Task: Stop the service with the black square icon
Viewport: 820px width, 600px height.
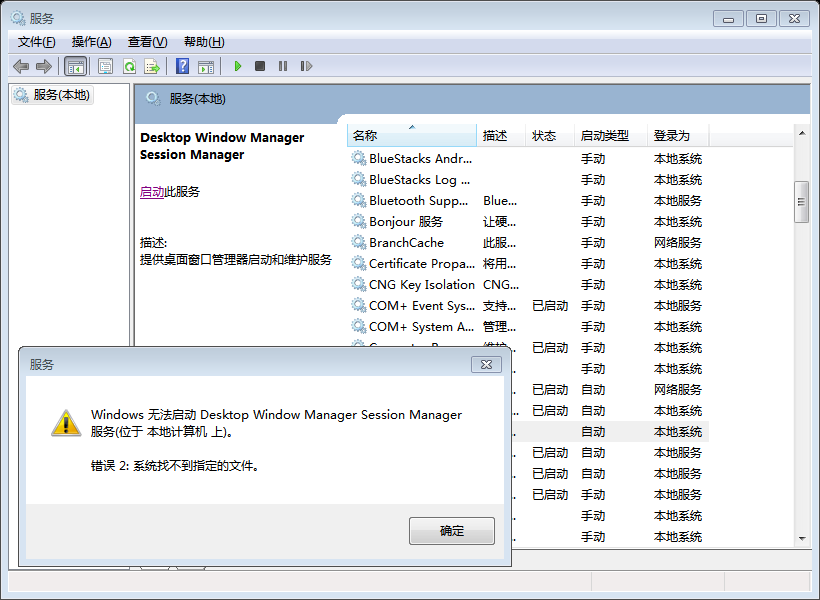Action: click(x=260, y=66)
